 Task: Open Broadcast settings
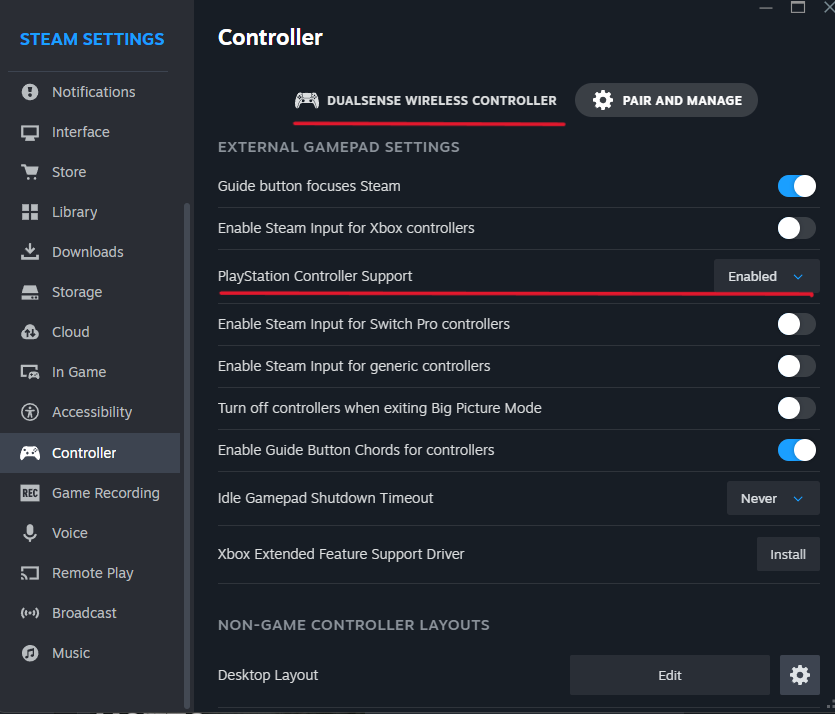pos(90,613)
